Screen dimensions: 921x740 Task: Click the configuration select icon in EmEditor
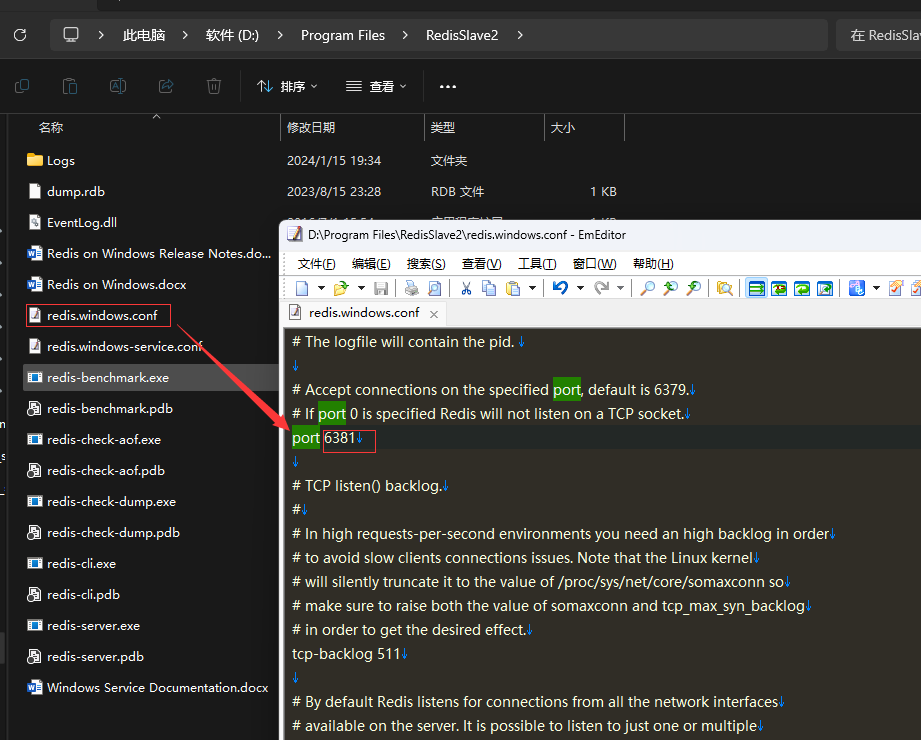point(857,288)
